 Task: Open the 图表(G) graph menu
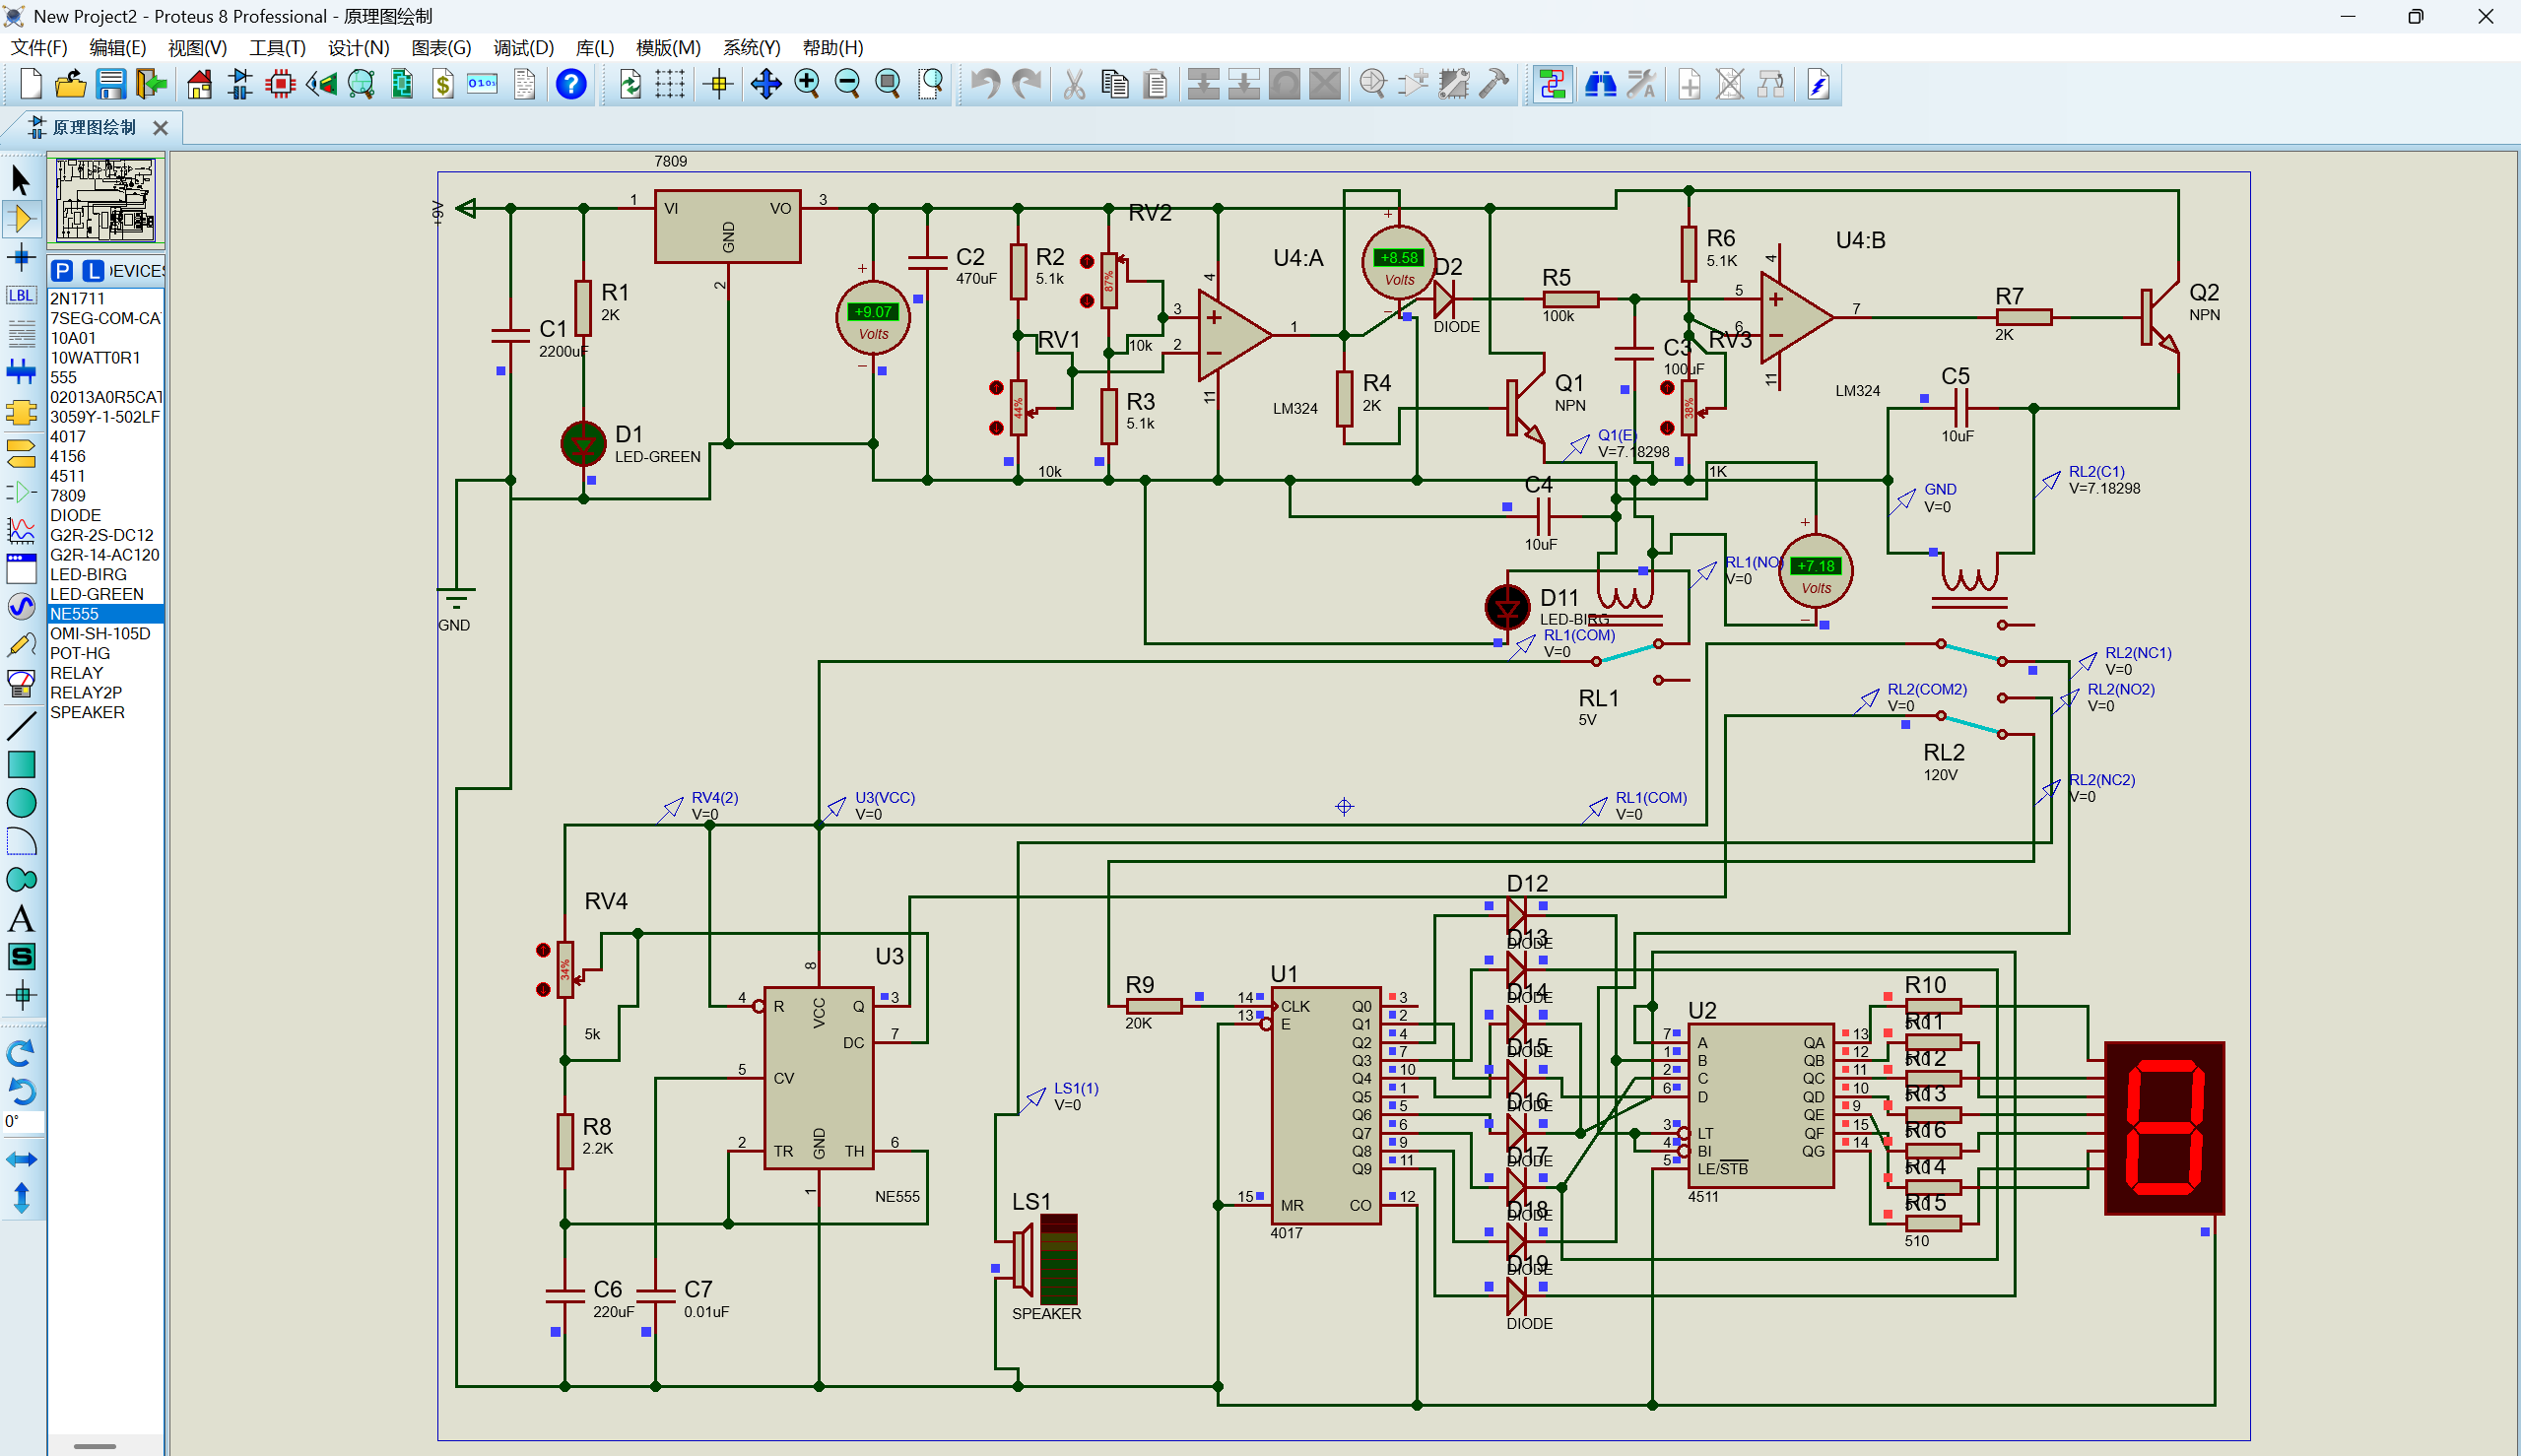(440, 47)
